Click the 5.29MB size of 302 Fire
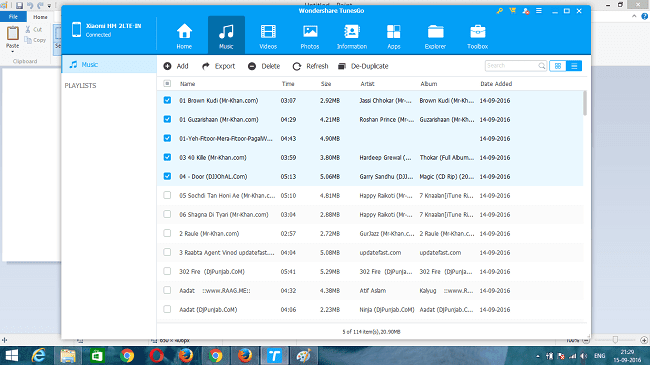Image resolution: width=650 pixels, height=365 pixels. tap(330, 272)
